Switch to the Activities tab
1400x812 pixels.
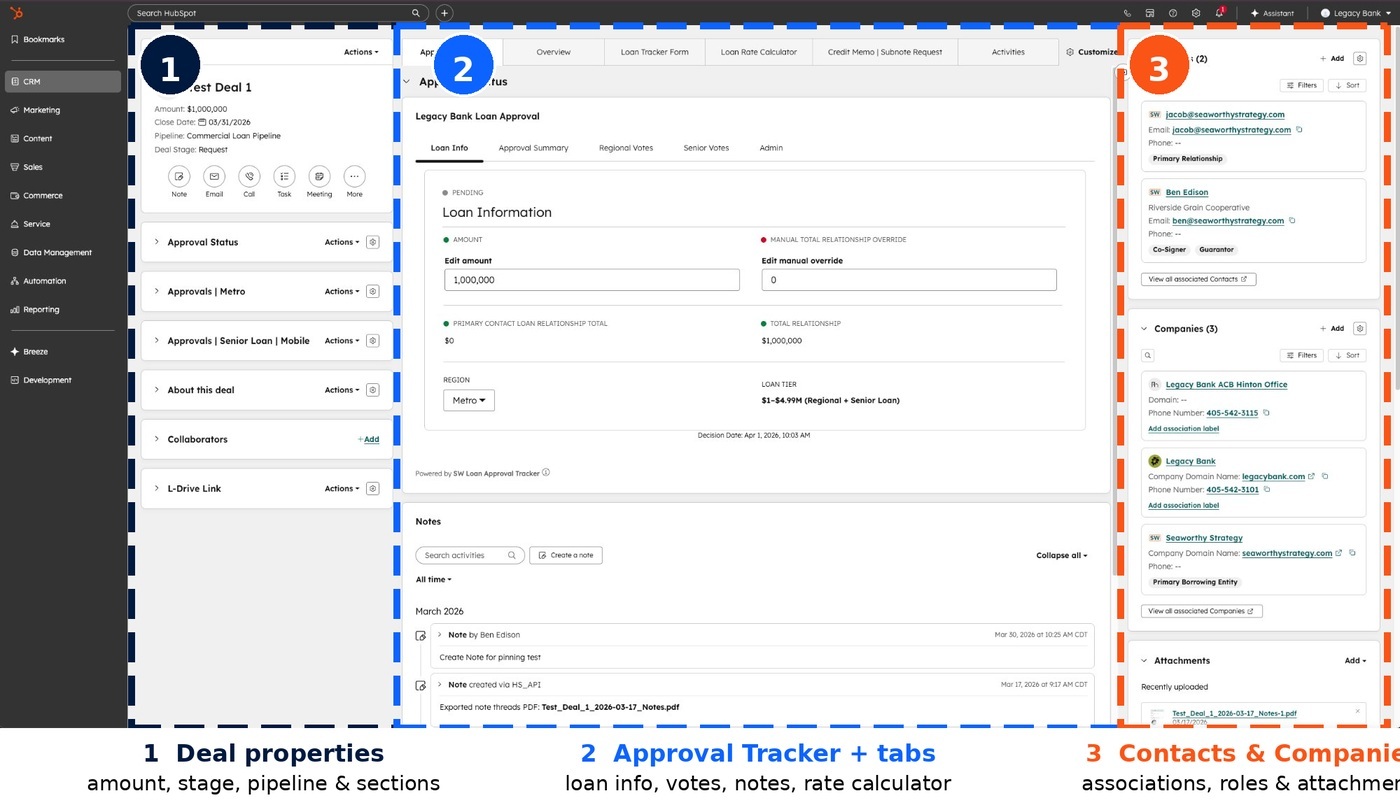click(1008, 52)
